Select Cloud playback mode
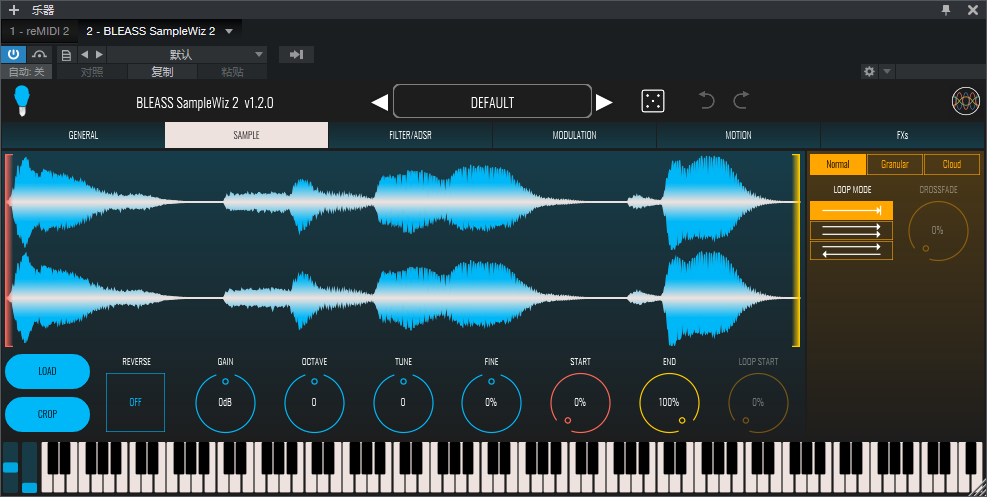Screen dimensions: 987x497 952,164
